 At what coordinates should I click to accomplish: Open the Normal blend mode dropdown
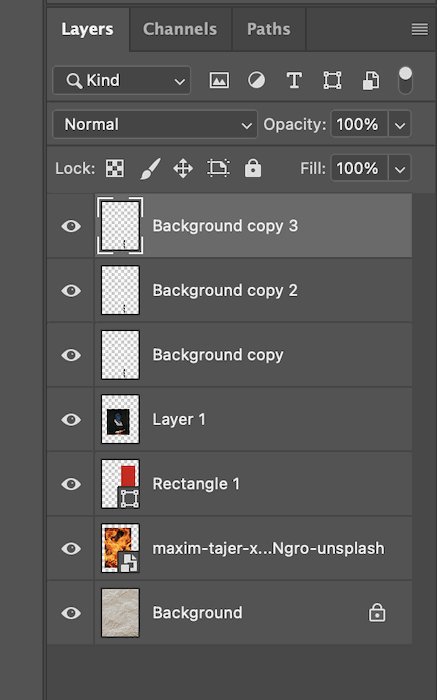(x=155, y=124)
